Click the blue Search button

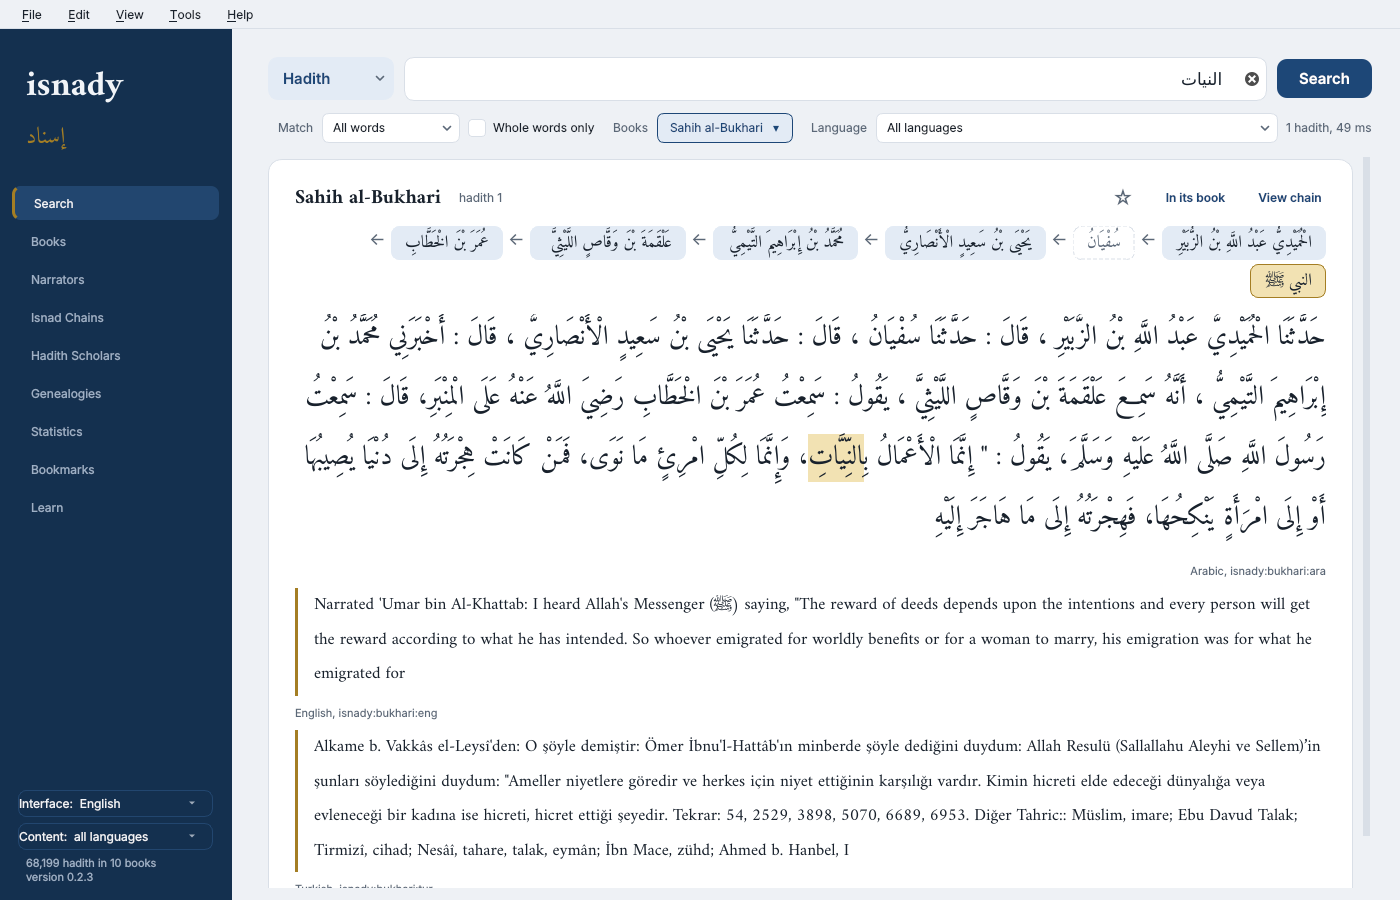1324,79
